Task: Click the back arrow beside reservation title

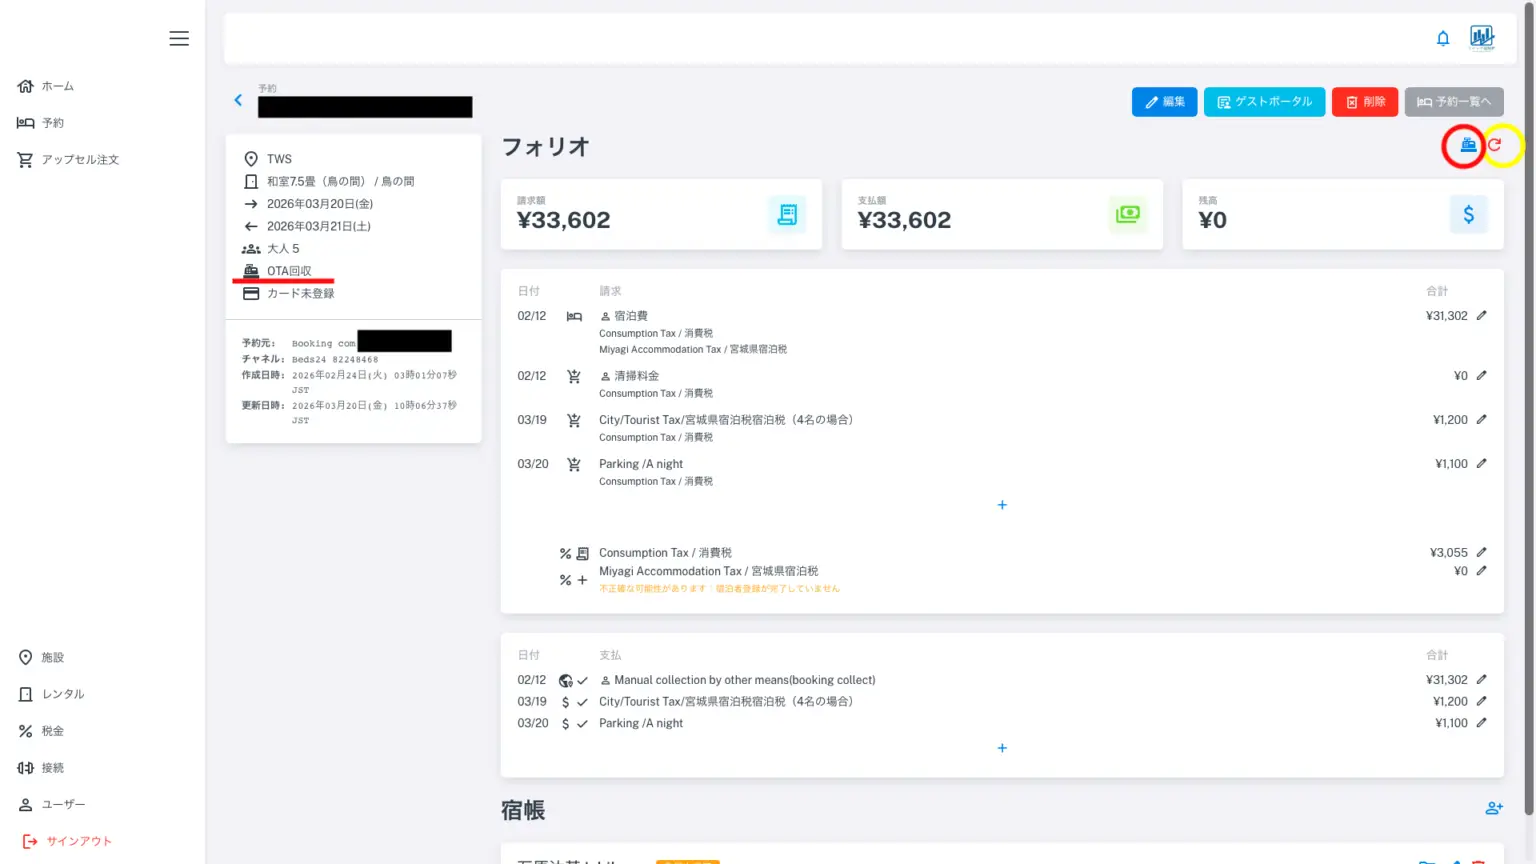Action: pyautogui.click(x=238, y=100)
